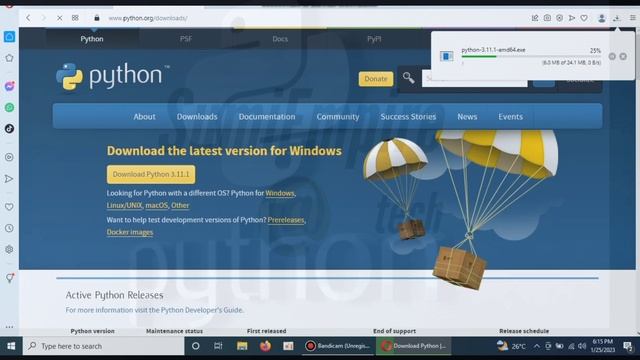Screen dimensions: 640x360
Task: Click the taskbar 'Type here to search' box
Action: tap(104, 346)
